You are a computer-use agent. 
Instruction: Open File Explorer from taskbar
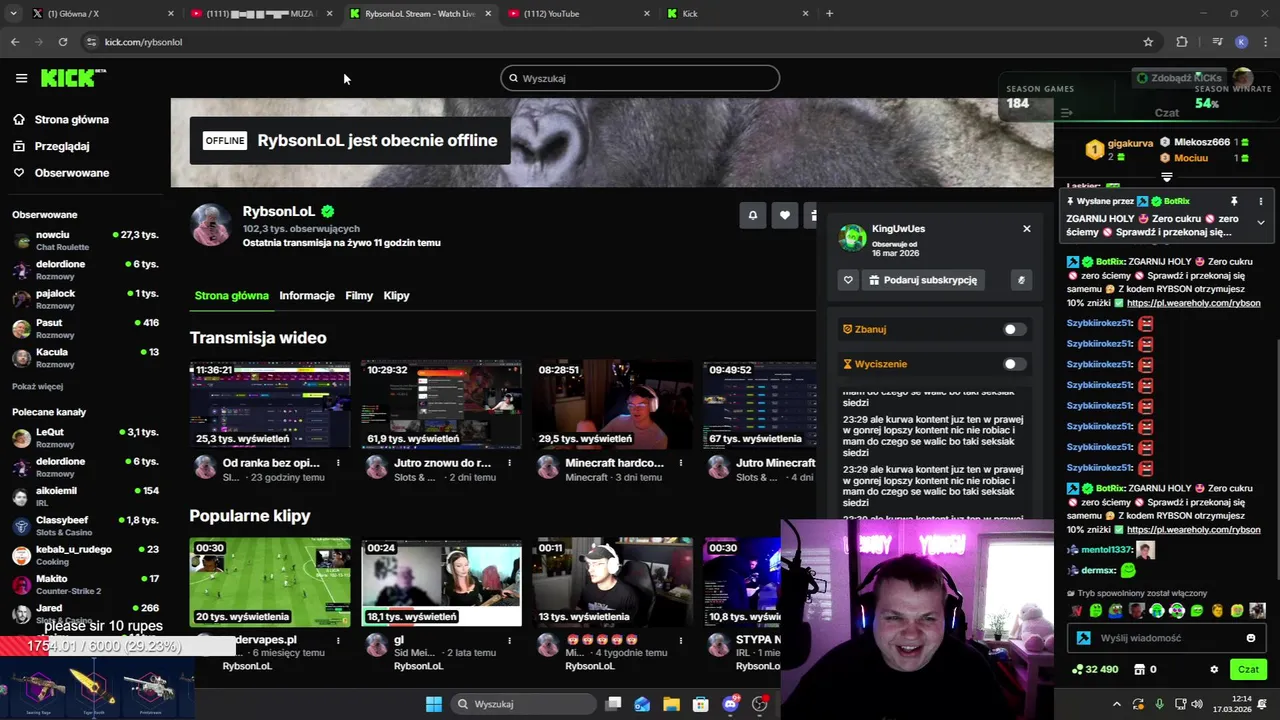[671, 704]
